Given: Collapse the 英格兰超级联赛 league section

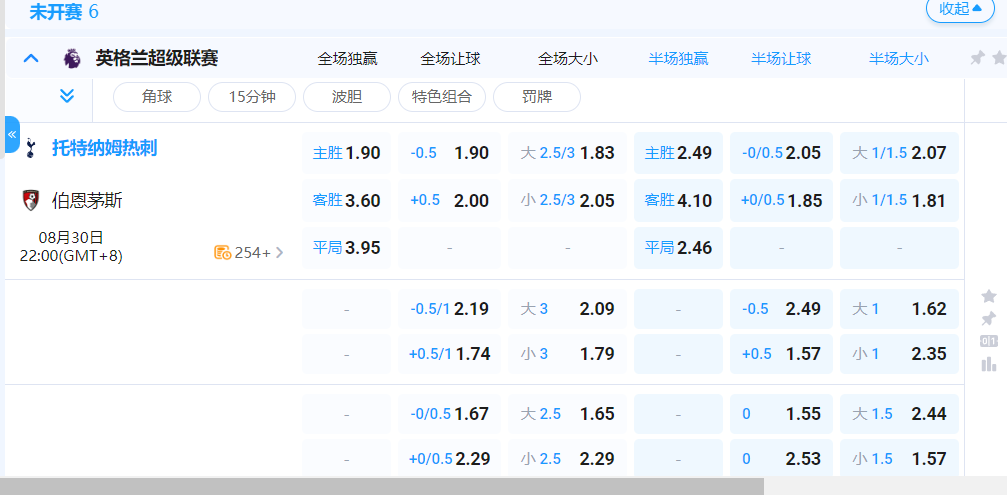Looking at the screenshot, I should (31, 58).
